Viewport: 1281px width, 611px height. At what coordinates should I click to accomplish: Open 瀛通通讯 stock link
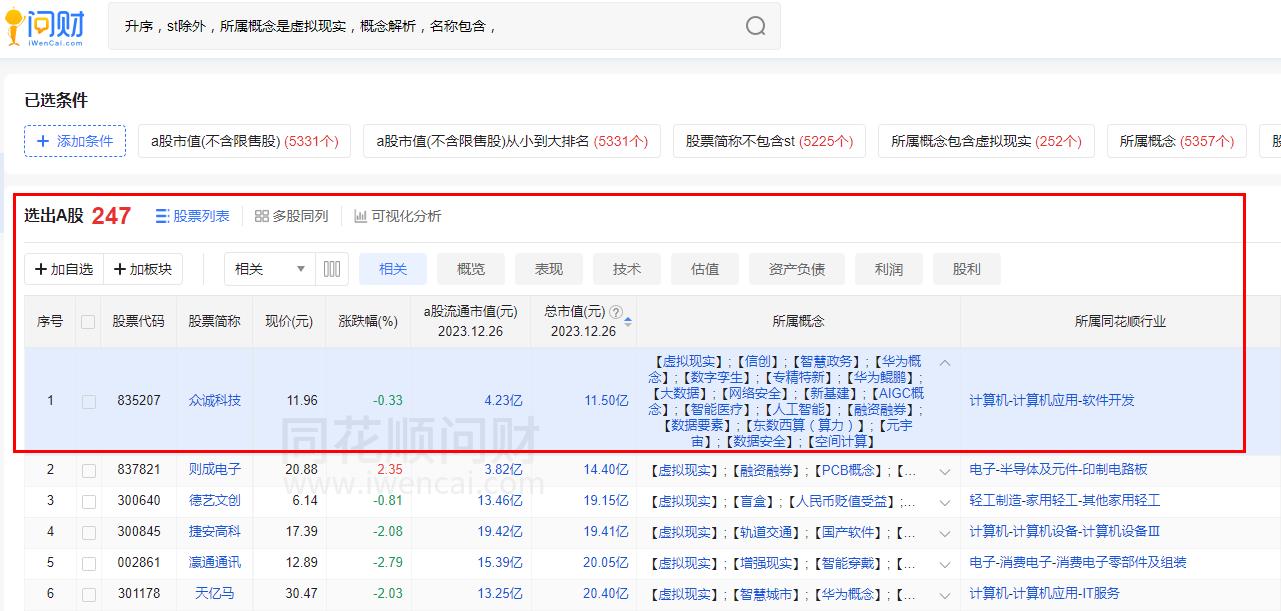point(215,563)
